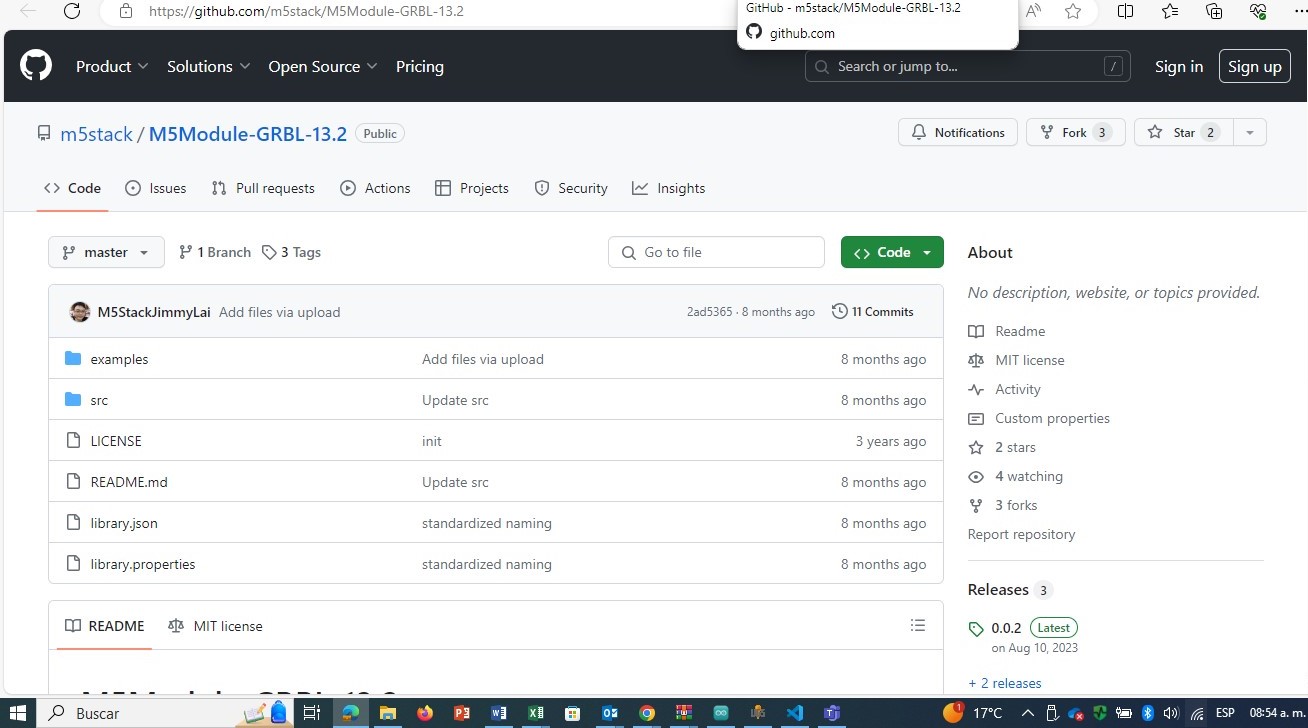Launch Excel from the taskbar
This screenshot has width=1308, height=728.
click(x=536, y=713)
